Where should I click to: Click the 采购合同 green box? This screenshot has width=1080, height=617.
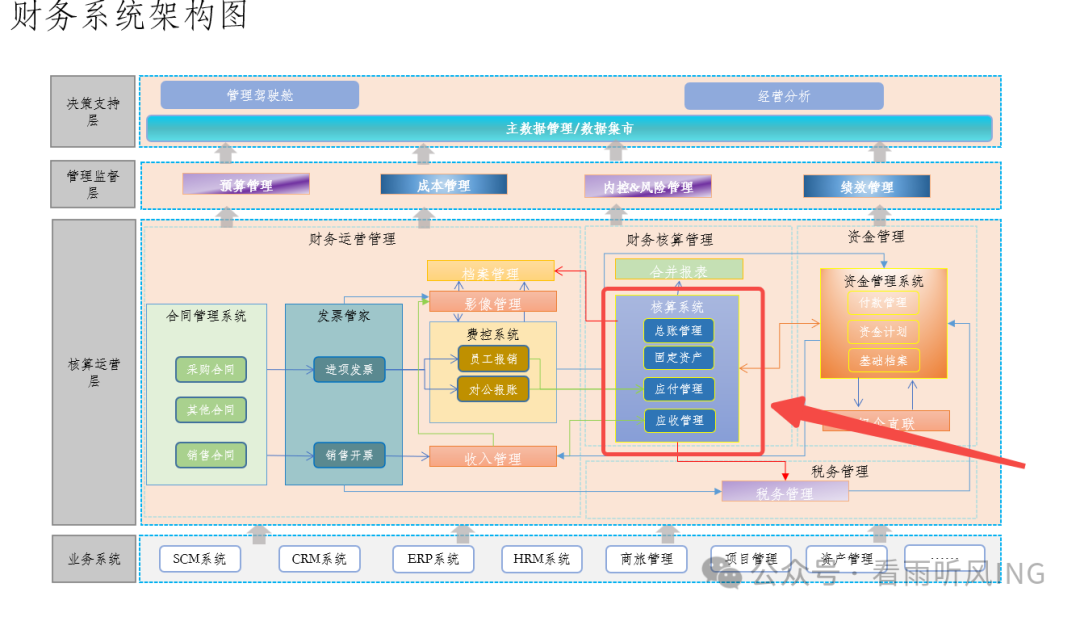click(x=210, y=369)
